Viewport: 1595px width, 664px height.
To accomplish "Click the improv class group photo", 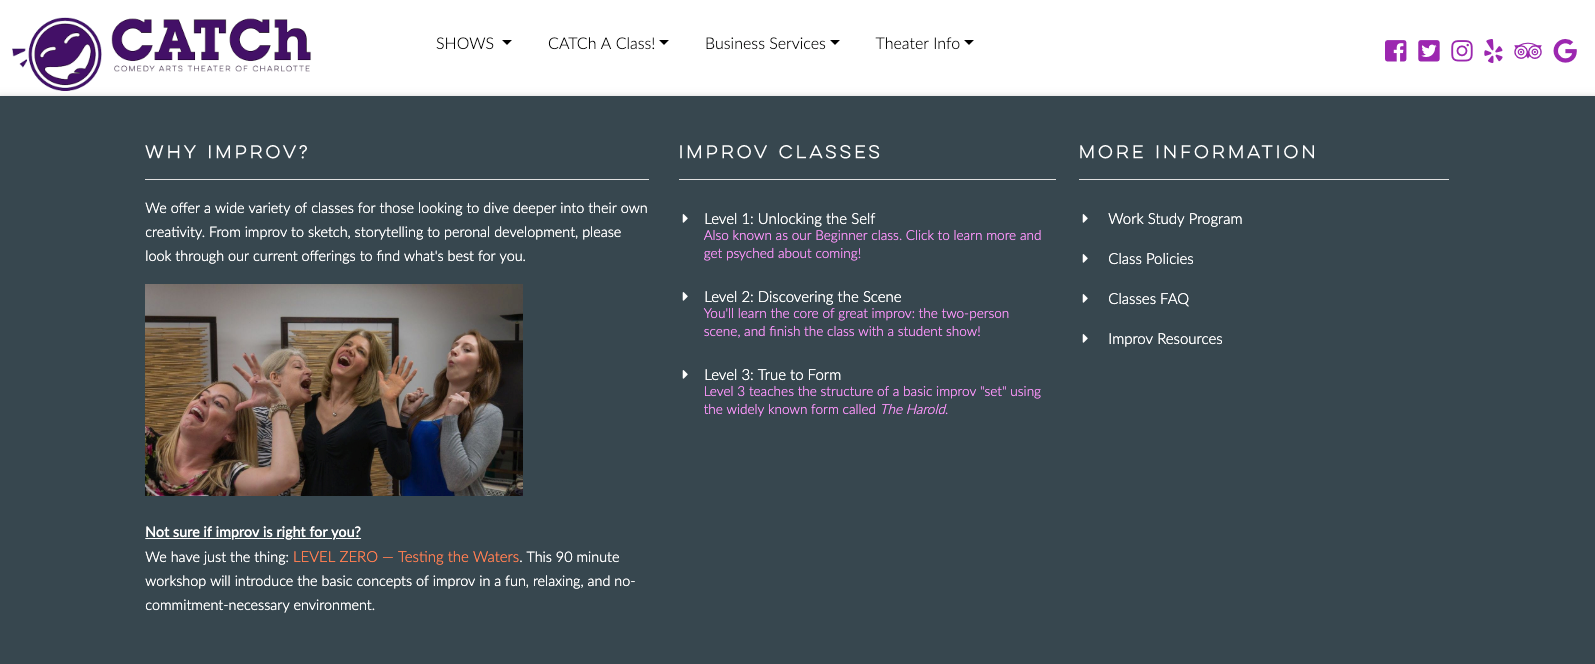I will coord(334,390).
